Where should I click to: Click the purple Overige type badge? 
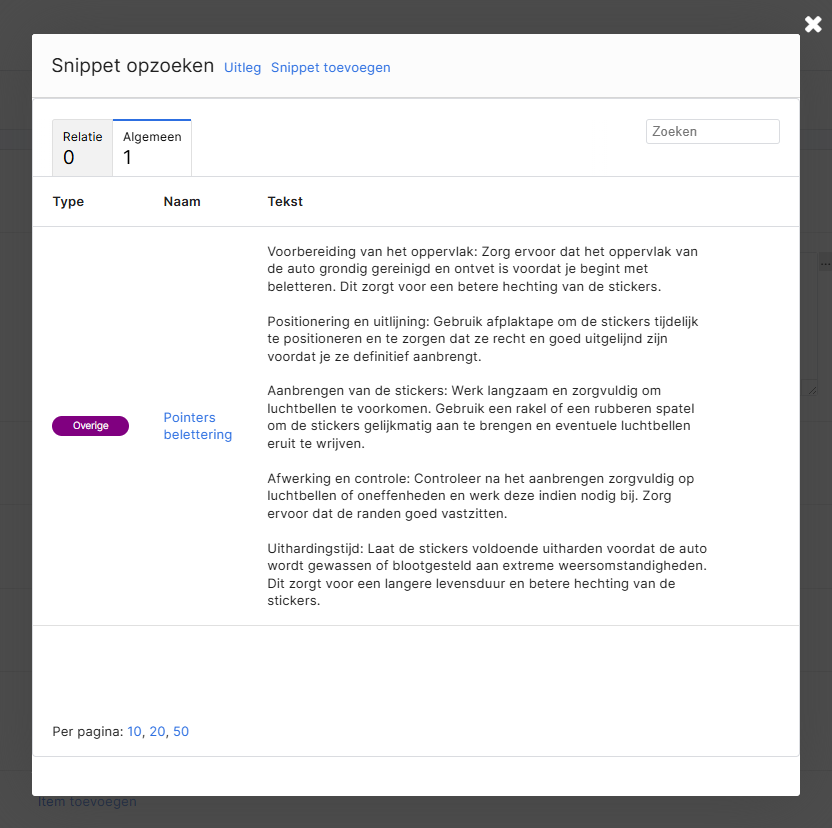pyautogui.click(x=90, y=426)
